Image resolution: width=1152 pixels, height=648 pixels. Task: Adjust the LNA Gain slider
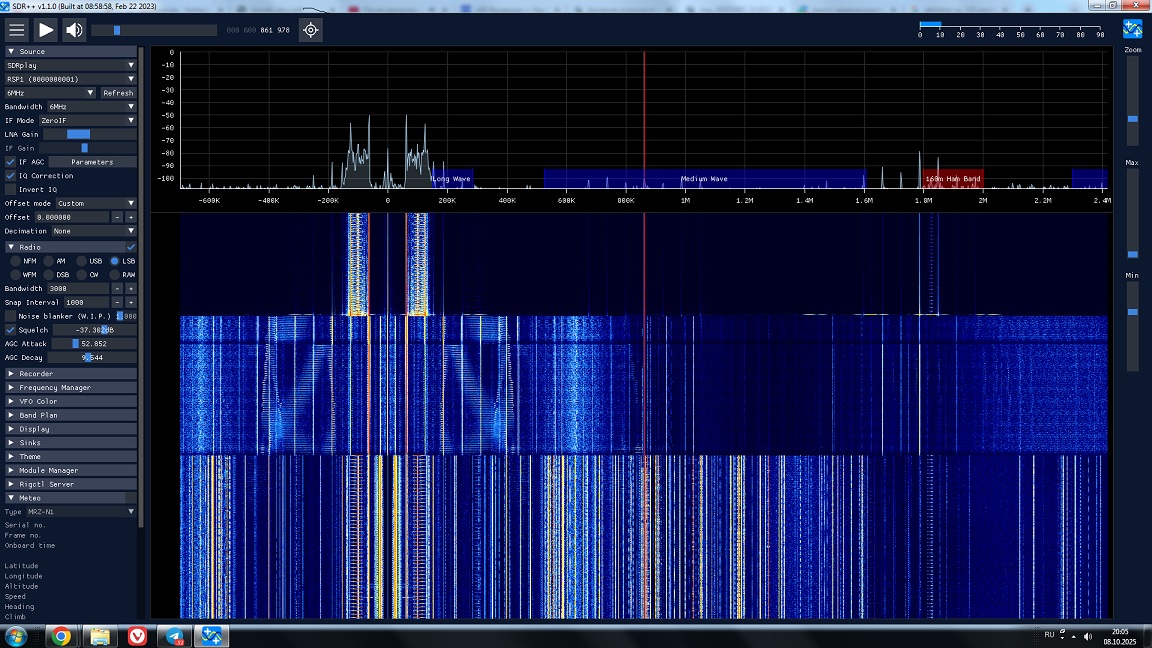click(79, 134)
